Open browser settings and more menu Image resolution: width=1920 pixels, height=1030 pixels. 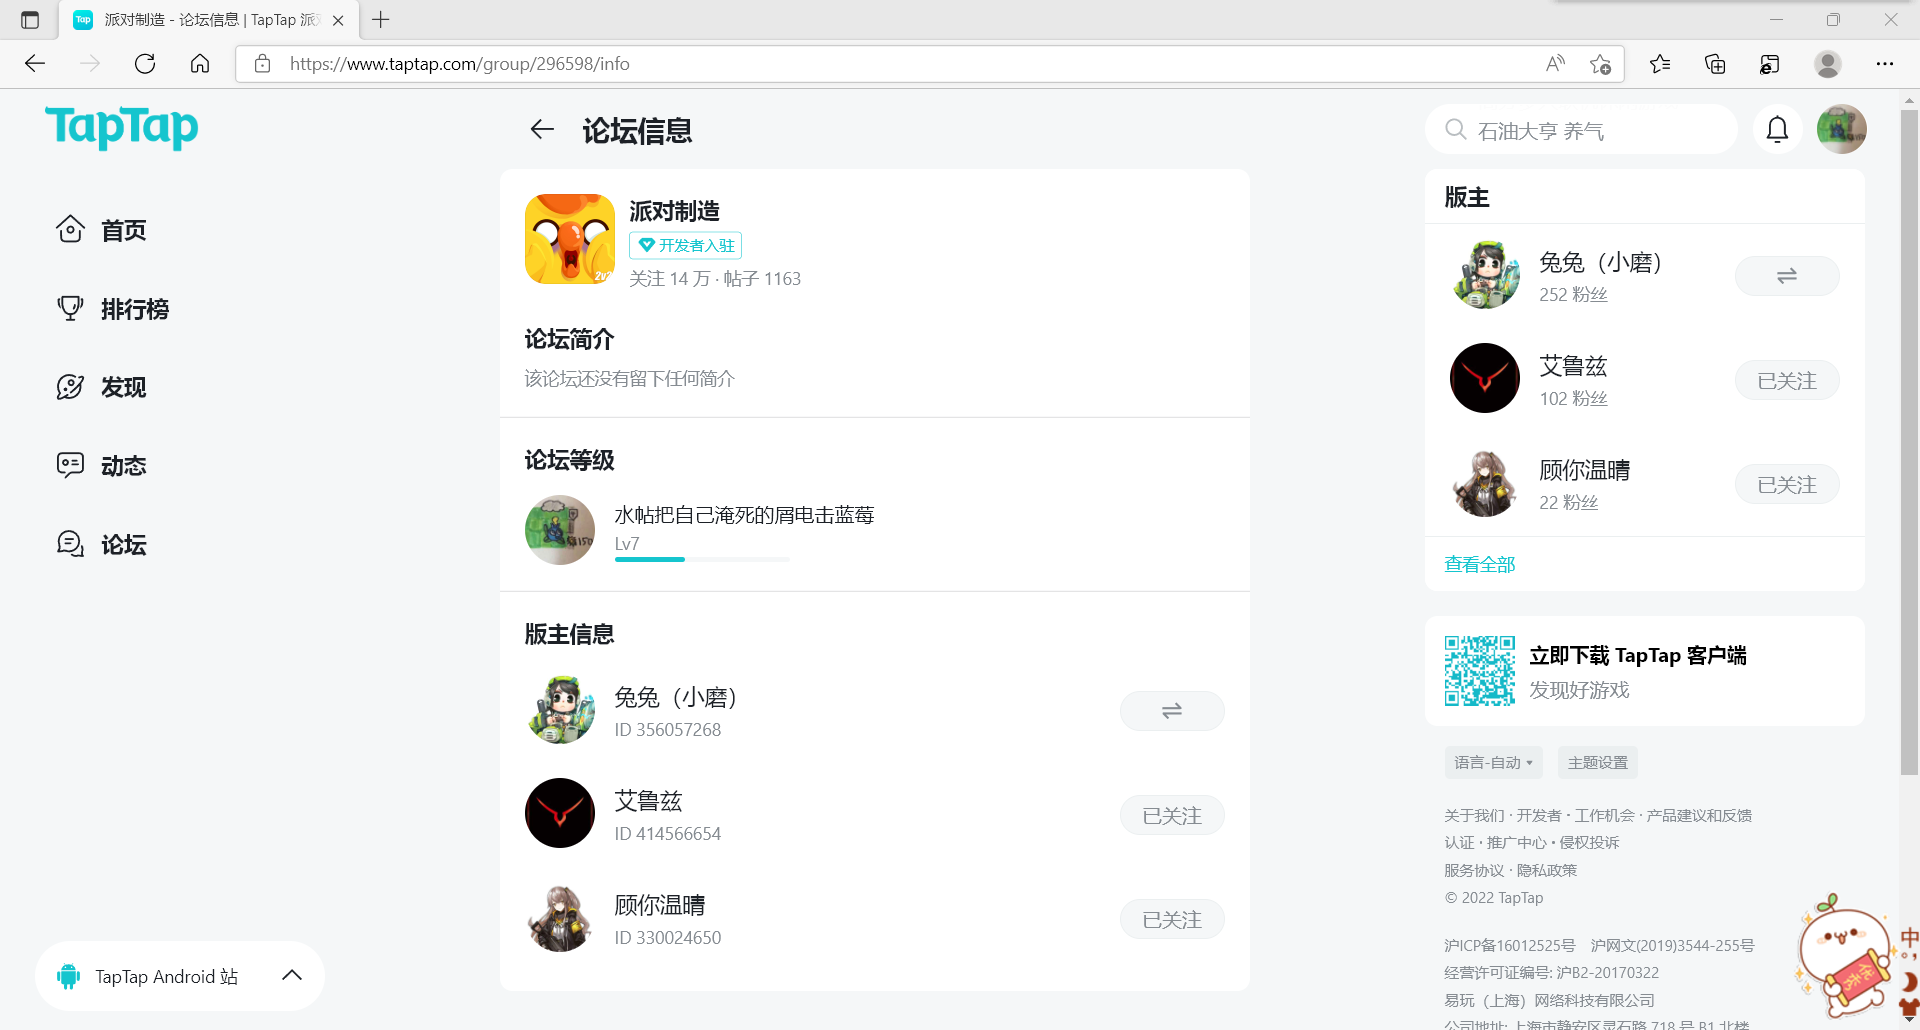point(1885,64)
